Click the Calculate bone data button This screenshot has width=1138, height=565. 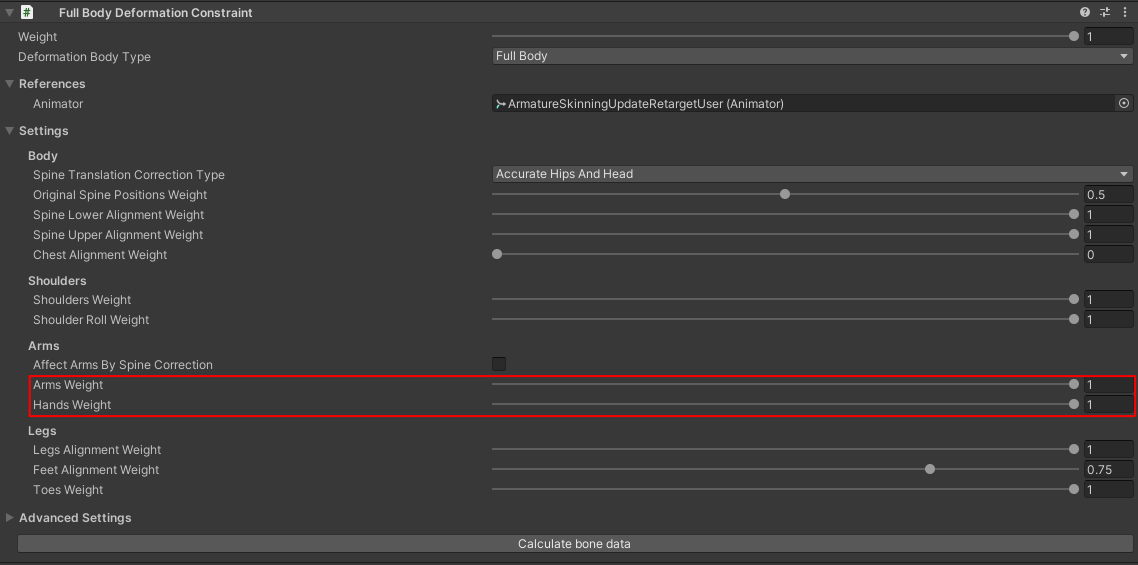point(575,544)
